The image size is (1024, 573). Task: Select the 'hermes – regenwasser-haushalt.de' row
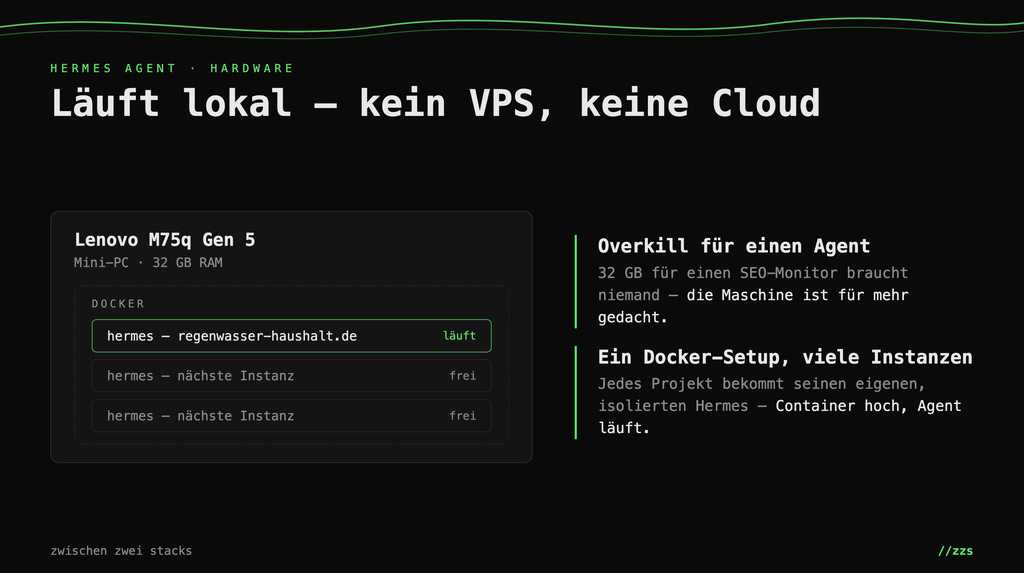[291, 336]
